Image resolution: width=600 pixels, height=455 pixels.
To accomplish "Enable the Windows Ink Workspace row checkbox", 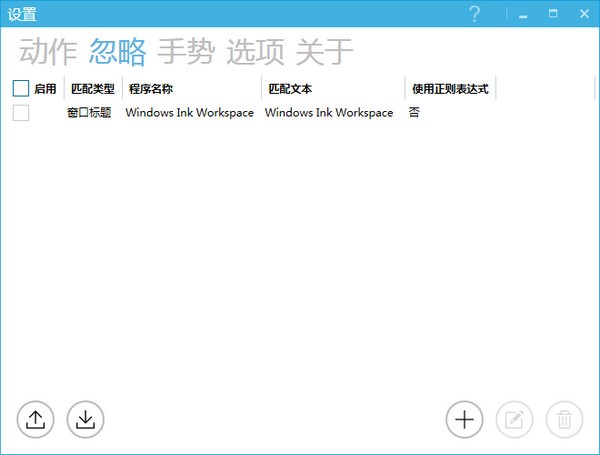I will (x=21, y=113).
